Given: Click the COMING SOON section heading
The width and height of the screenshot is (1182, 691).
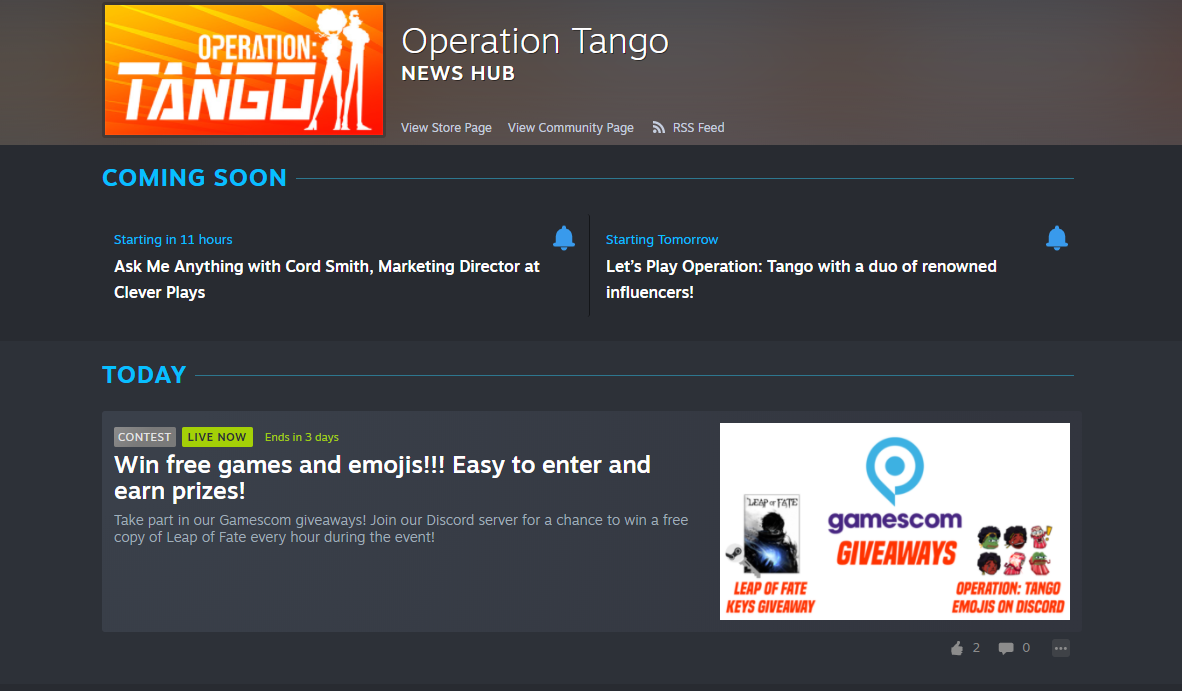Looking at the screenshot, I should (x=194, y=178).
